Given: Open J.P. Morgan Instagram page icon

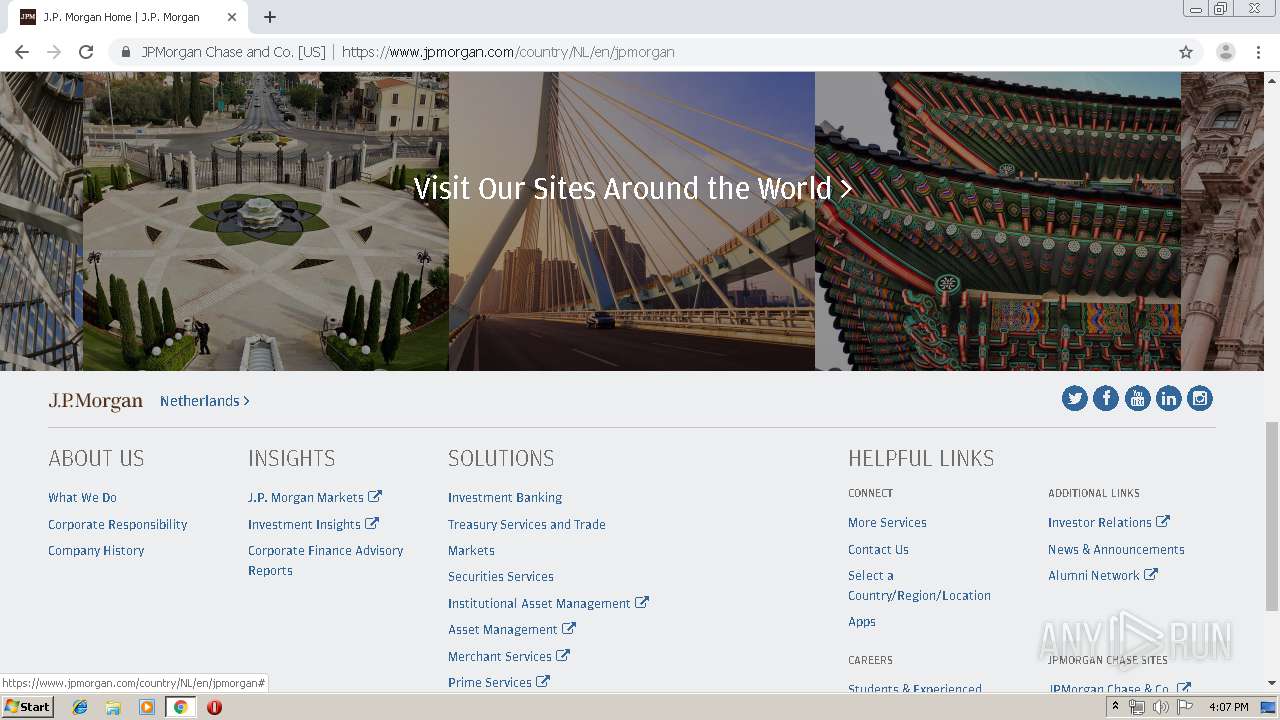Looking at the screenshot, I should (x=1200, y=399).
